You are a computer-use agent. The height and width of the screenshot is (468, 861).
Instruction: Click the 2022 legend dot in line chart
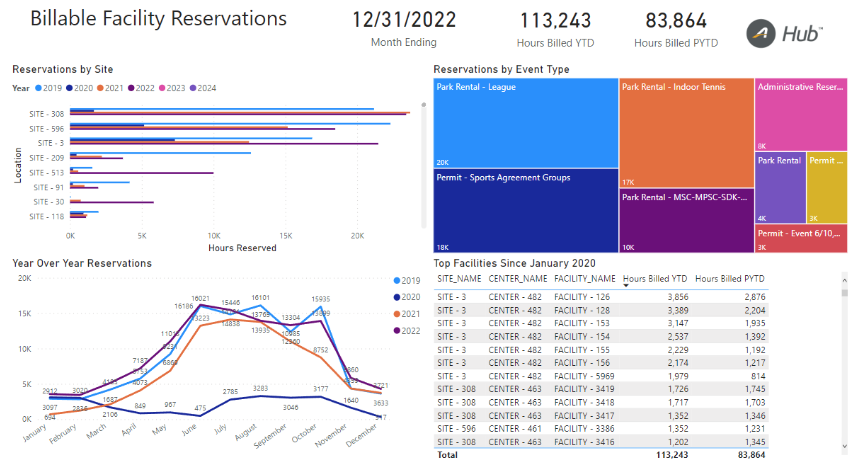coord(399,330)
